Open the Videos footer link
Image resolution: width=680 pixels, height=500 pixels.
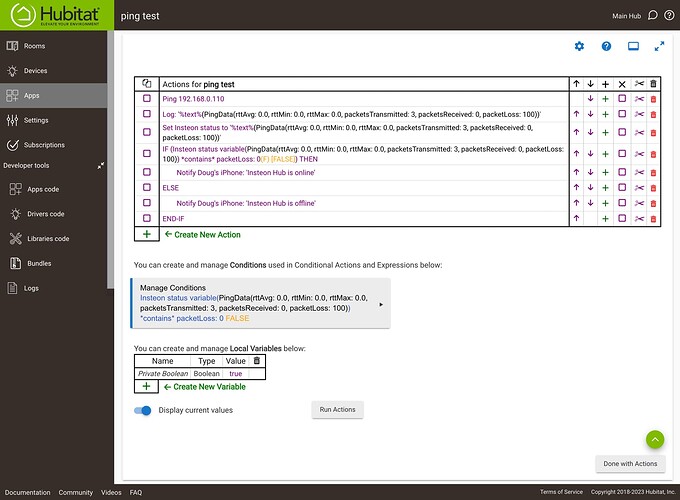(111, 493)
